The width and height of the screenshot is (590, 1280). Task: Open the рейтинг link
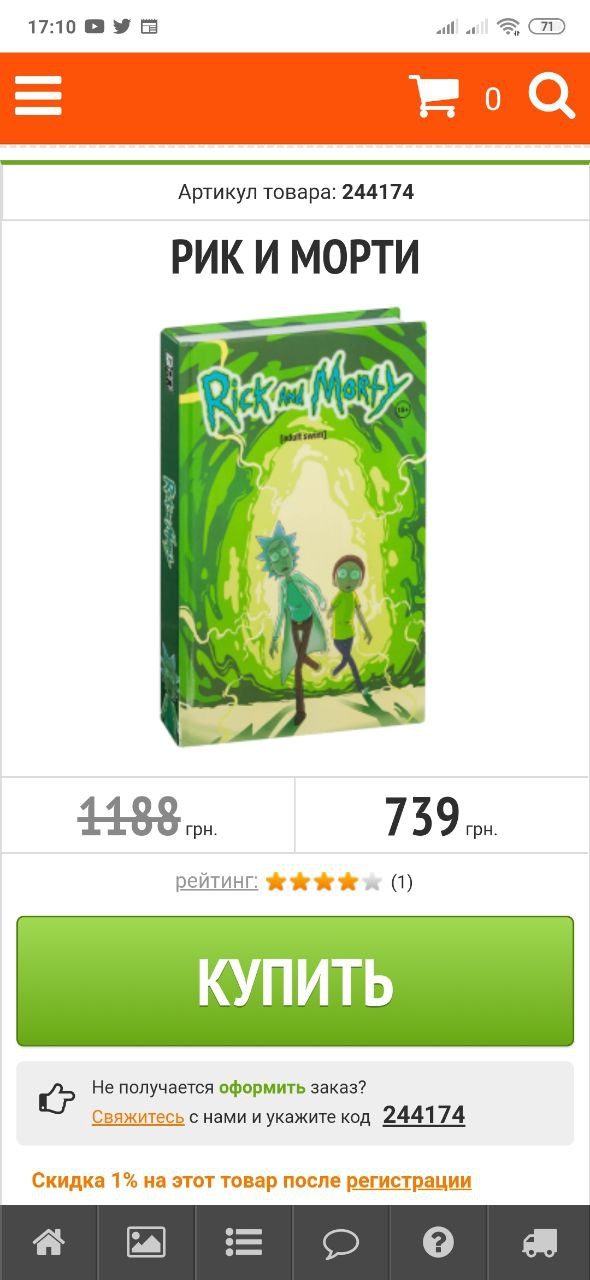tap(217, 881)
